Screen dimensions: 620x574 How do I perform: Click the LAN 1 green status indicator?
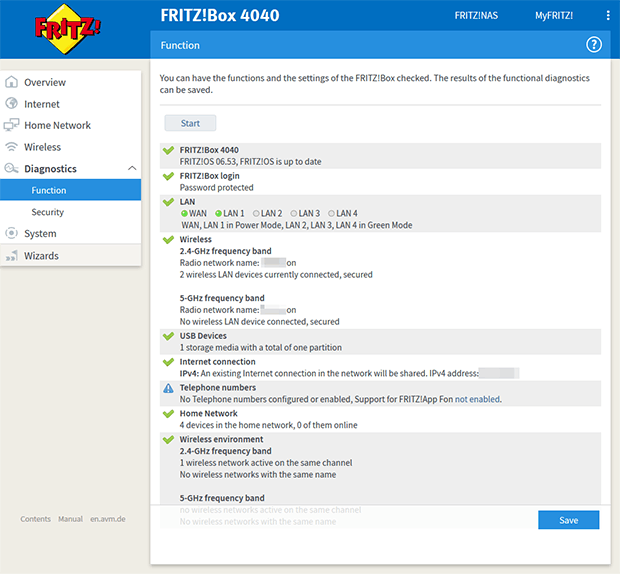[218, 213]
